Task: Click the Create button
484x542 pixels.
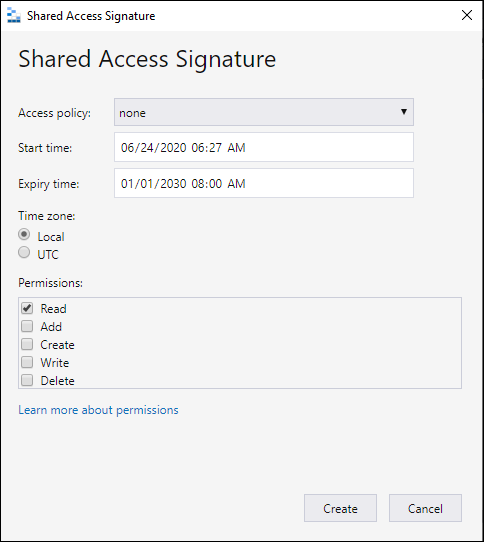Action: coord(340,508)
